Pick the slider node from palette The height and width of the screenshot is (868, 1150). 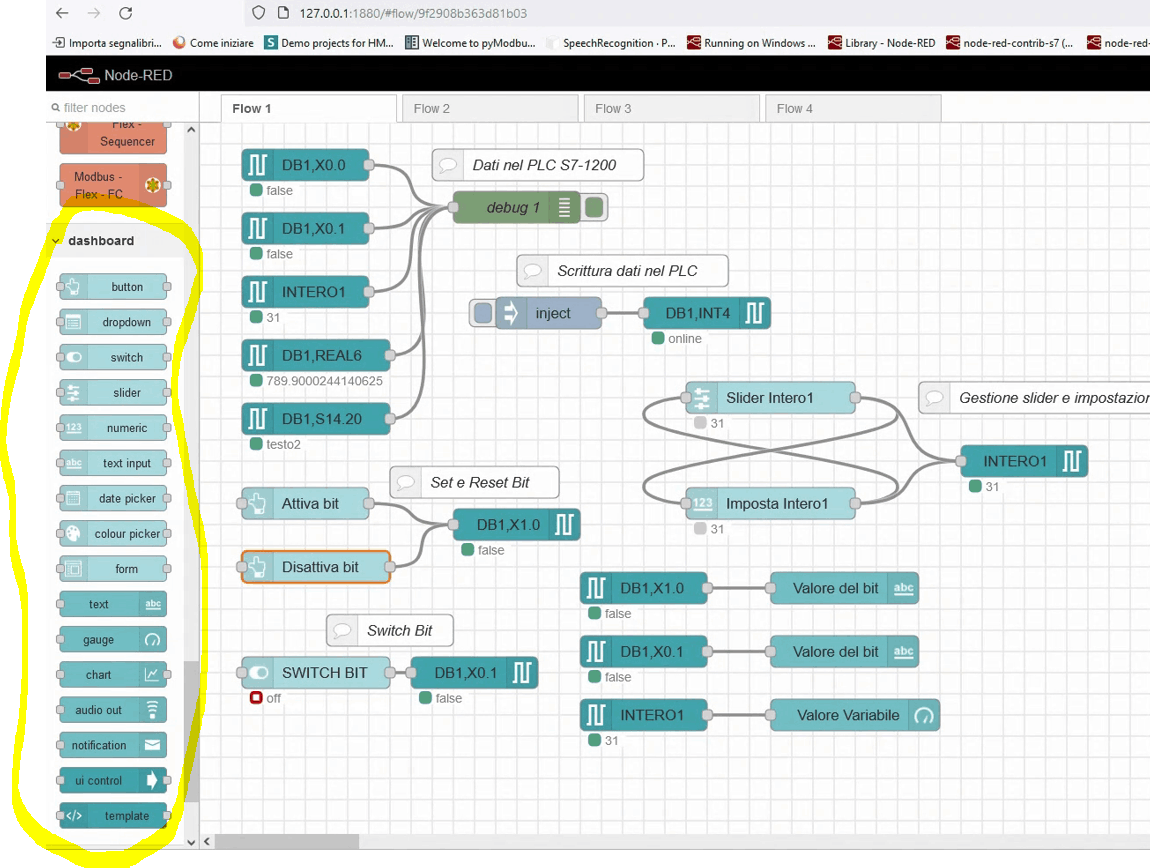[113, 393]
